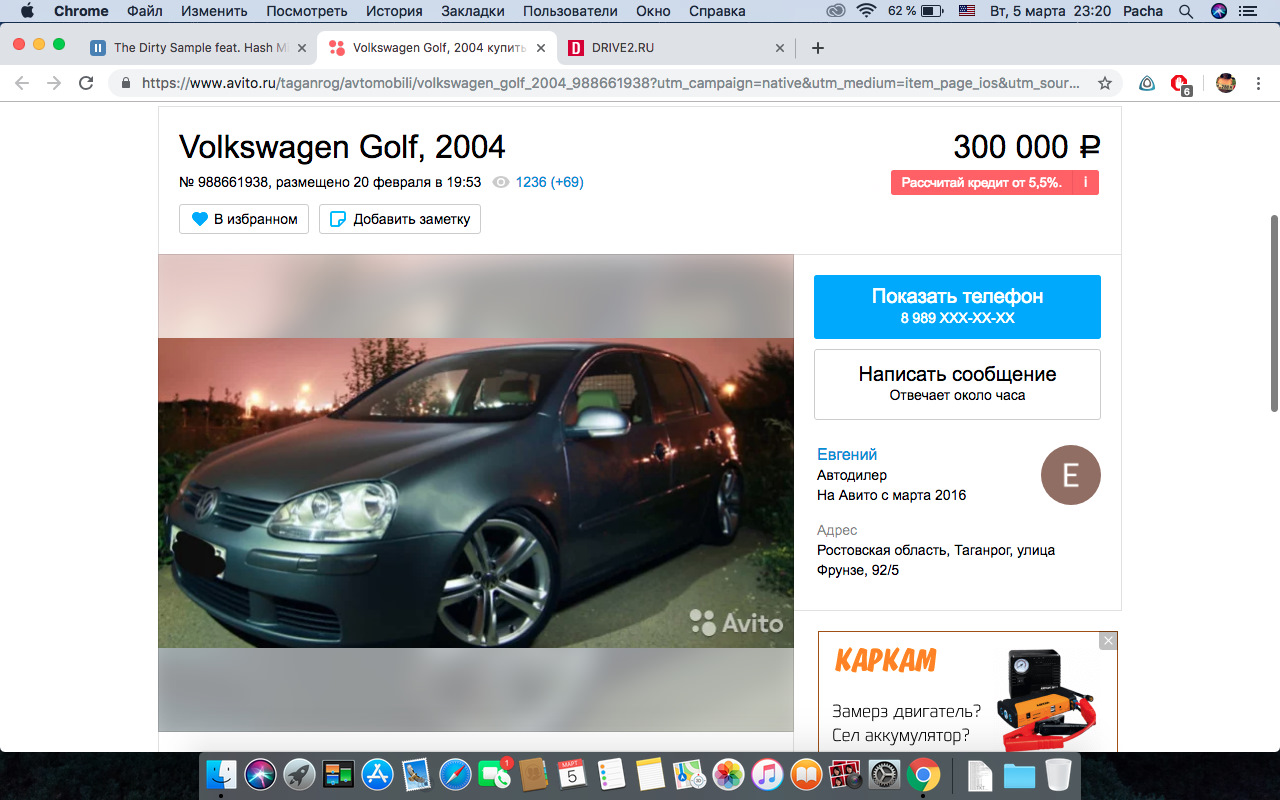This screenshot has height=800, width=1280.
Task: Click the view count 1236 (+69)
Action: pyautogui.click(x=549, y=182)
